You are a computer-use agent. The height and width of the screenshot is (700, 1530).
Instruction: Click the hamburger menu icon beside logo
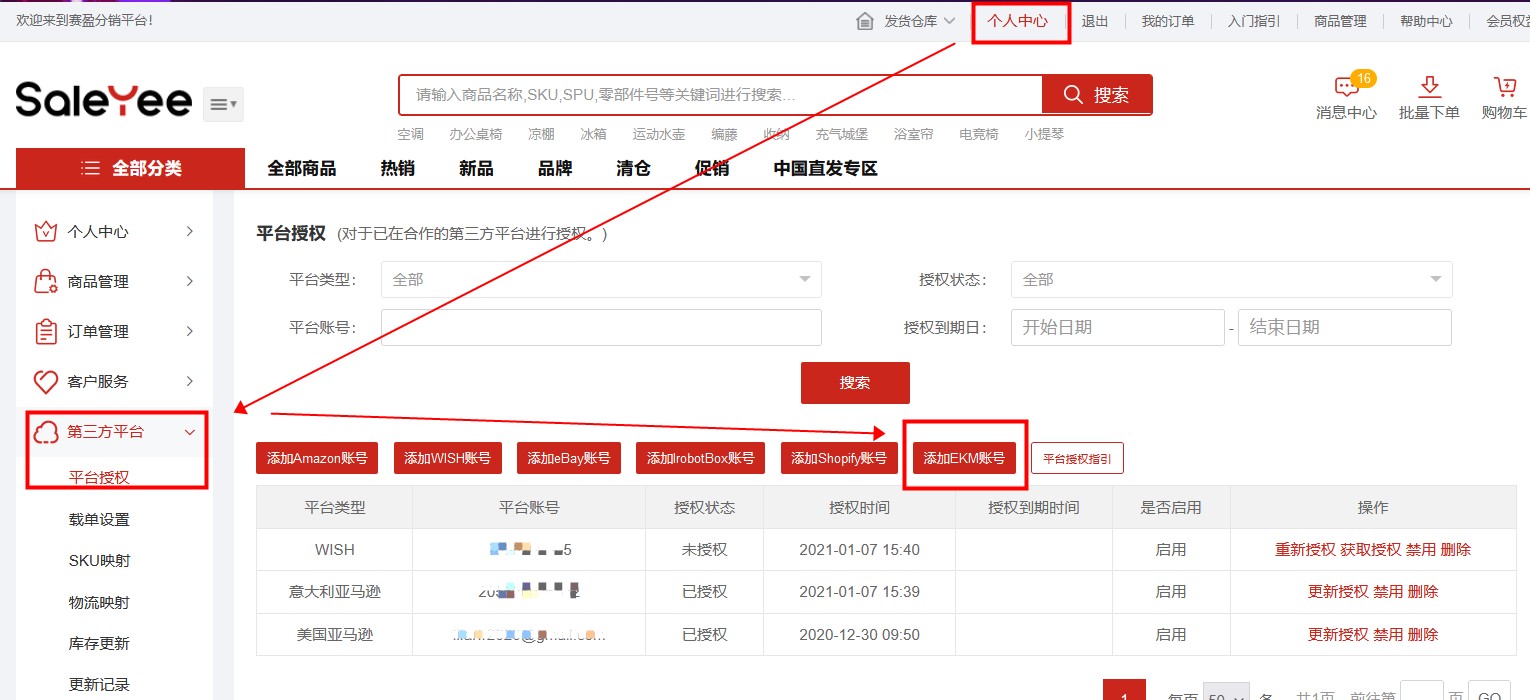click(223, 104)
